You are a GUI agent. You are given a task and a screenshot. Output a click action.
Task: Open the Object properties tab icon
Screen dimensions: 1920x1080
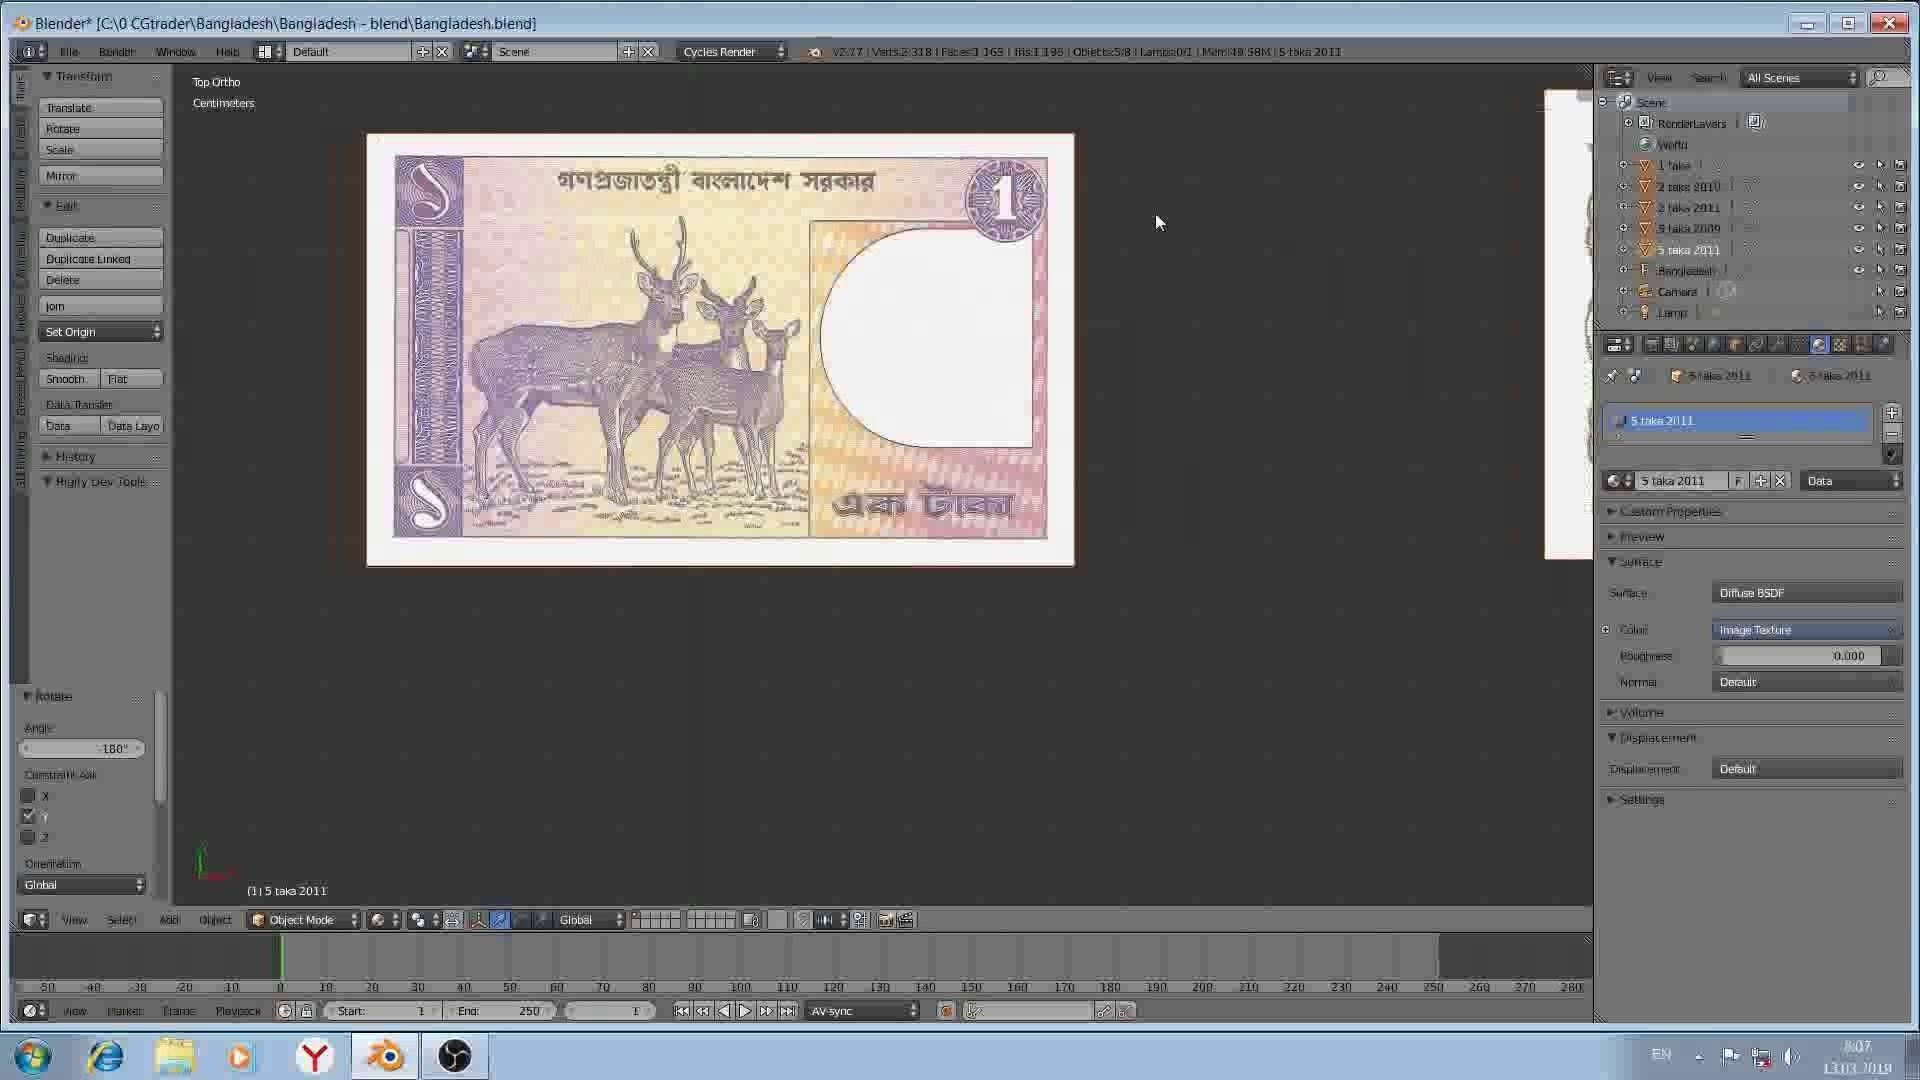coord(1735,345)
